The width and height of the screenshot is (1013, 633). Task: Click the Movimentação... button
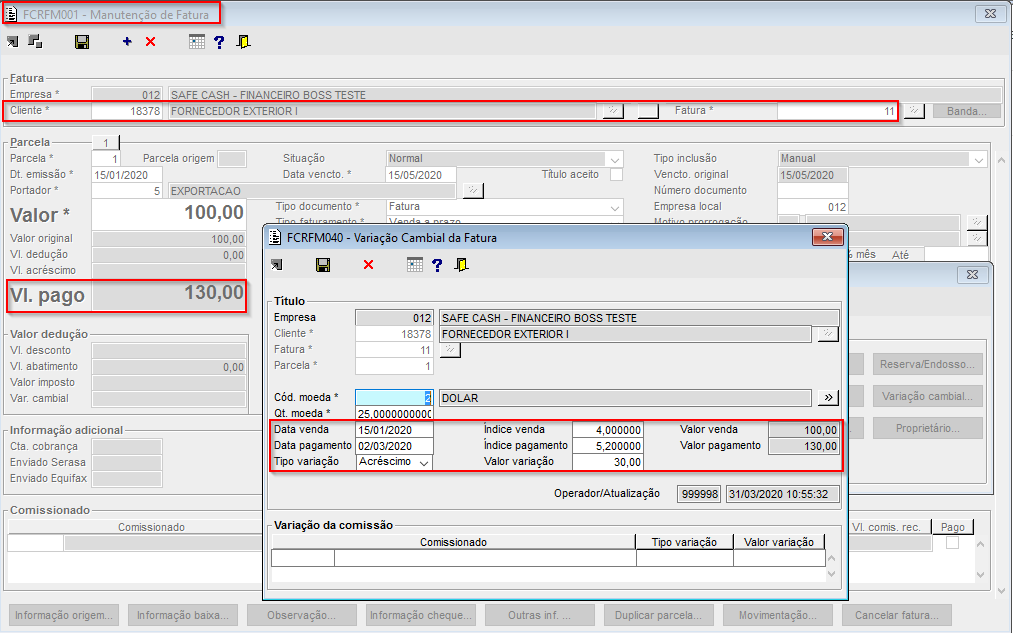pos(778,615)
